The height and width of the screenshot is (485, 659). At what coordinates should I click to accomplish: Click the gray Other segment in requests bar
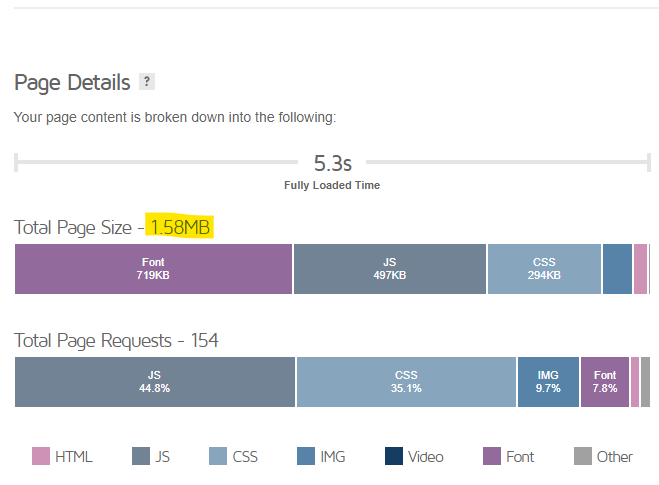[x=646, y=382]
